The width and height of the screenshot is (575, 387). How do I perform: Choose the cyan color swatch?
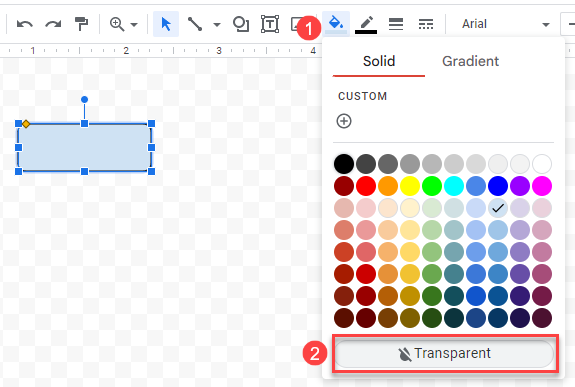(x=454, y=186)
